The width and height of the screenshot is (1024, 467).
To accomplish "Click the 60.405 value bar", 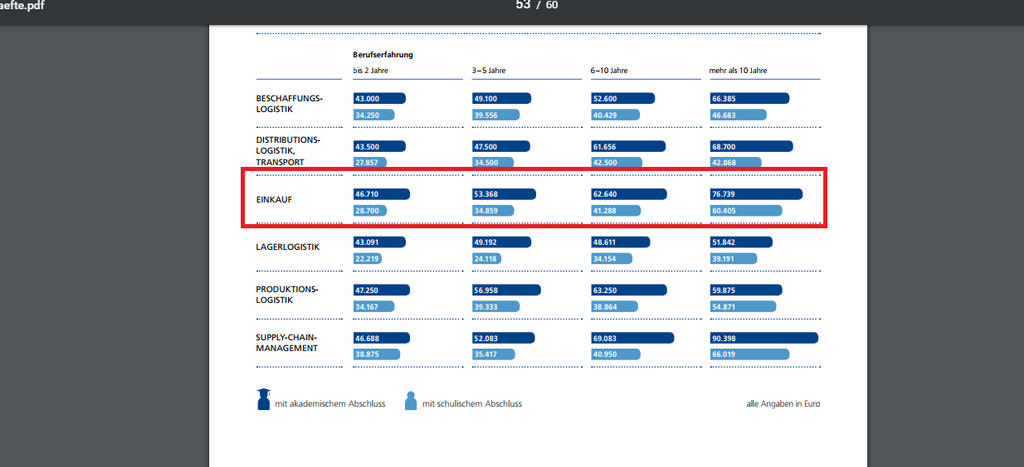I will 746,210.
